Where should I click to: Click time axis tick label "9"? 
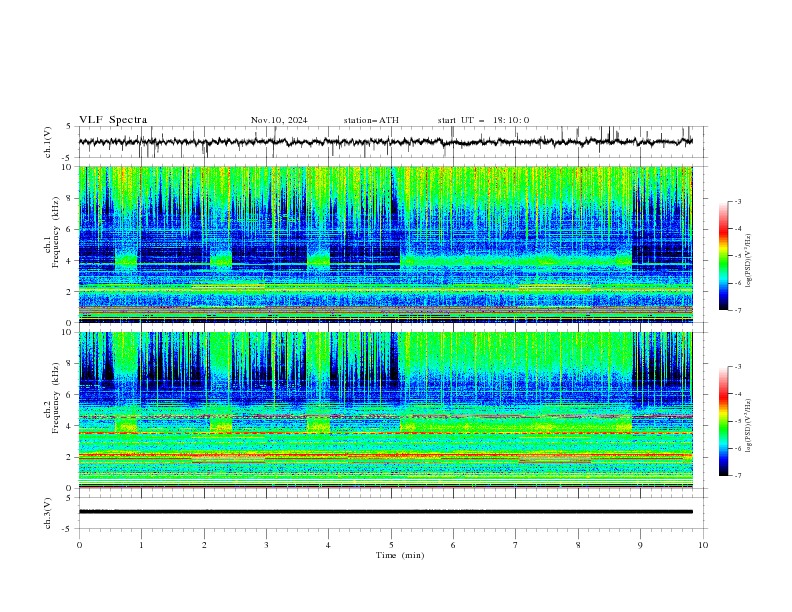coord(640,545)
